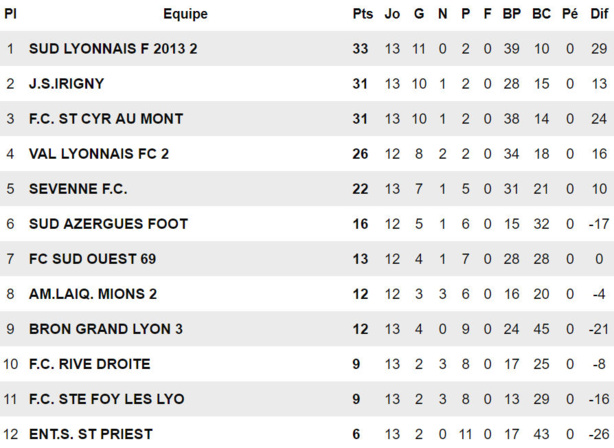Click the Pl column header
The width and height of the screenshot is (614, 448).
tap(10, 14)
